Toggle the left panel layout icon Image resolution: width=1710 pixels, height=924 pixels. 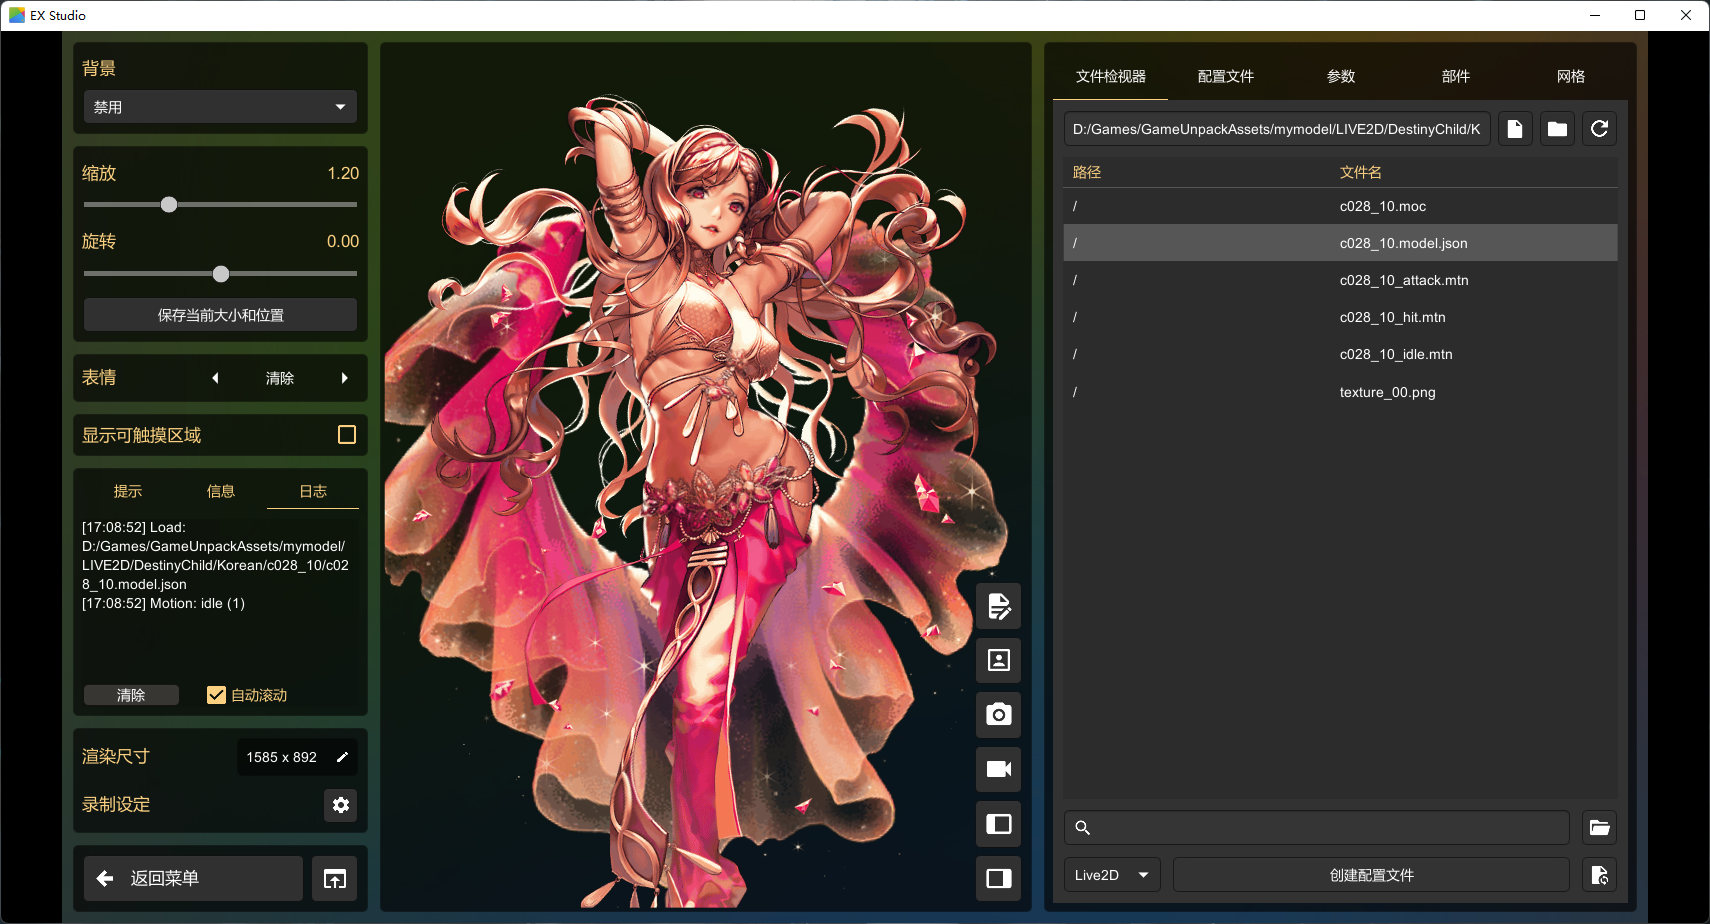[x=998, y=824]
